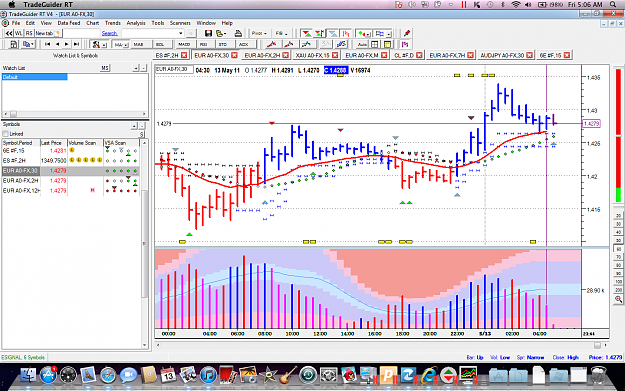
Task: Click the red-green triangles signal icon
Action: click(x=307, y=33)
